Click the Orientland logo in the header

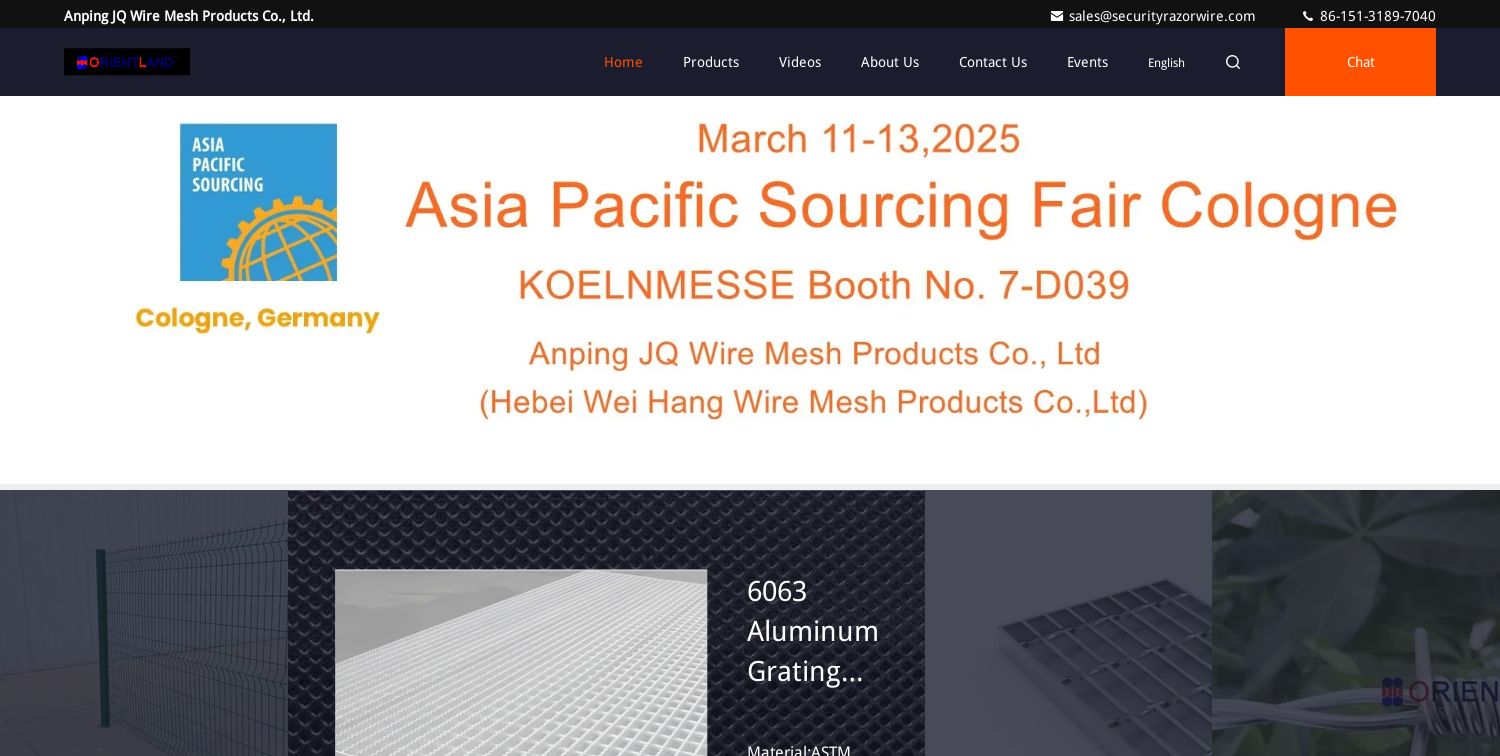click(127, 62)
